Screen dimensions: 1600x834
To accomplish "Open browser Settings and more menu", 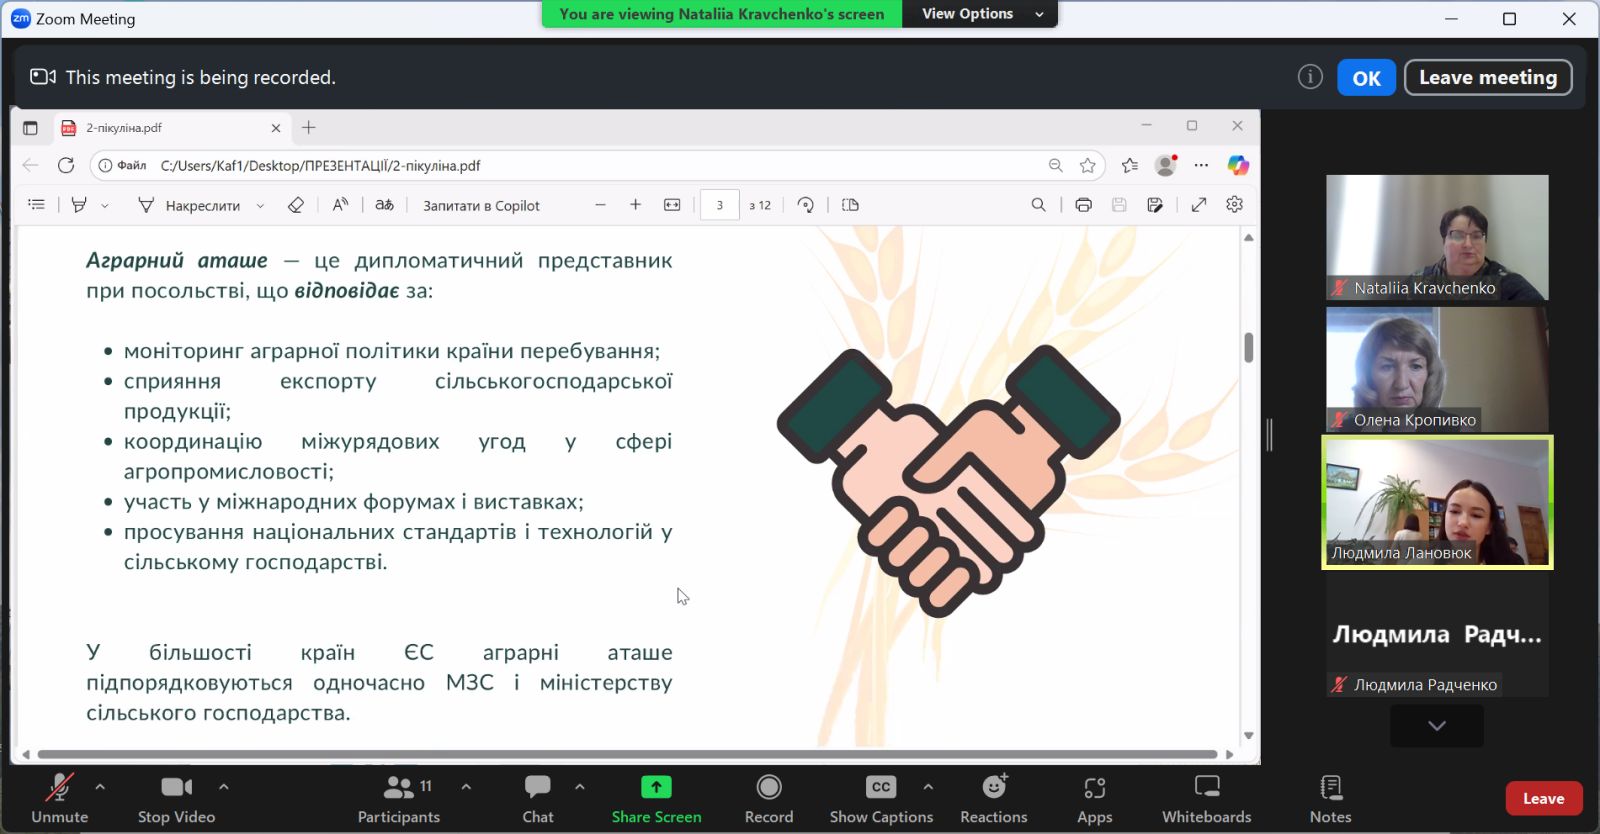I will pos(1202,165).
